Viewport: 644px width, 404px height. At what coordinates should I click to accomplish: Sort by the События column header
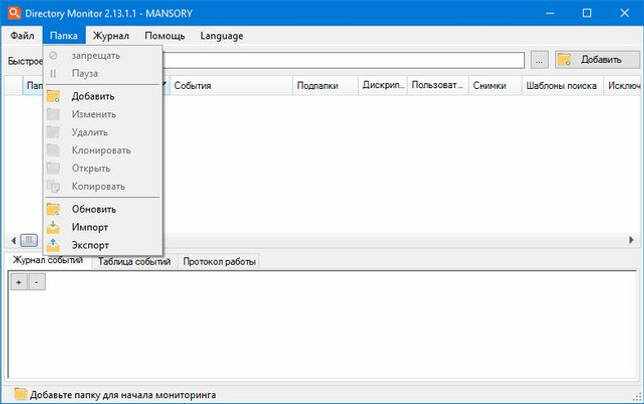(231, 85)
